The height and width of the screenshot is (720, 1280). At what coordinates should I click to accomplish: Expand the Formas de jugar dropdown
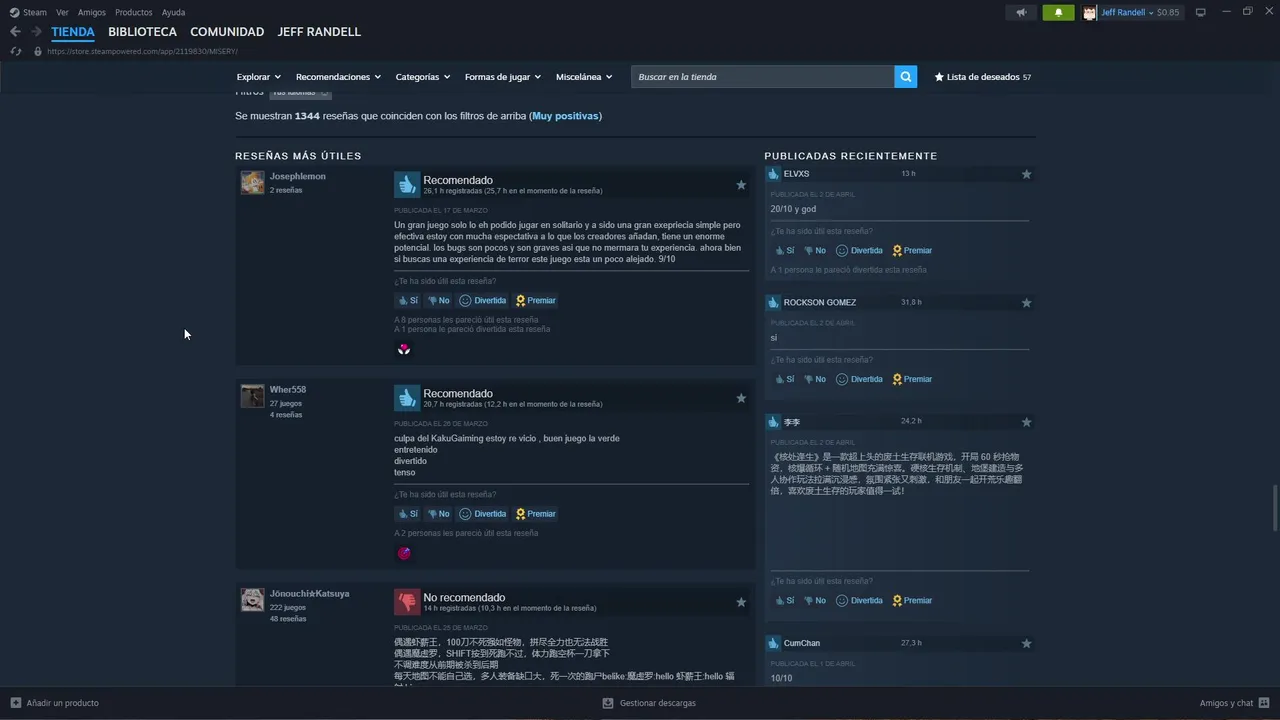point(503,77)
